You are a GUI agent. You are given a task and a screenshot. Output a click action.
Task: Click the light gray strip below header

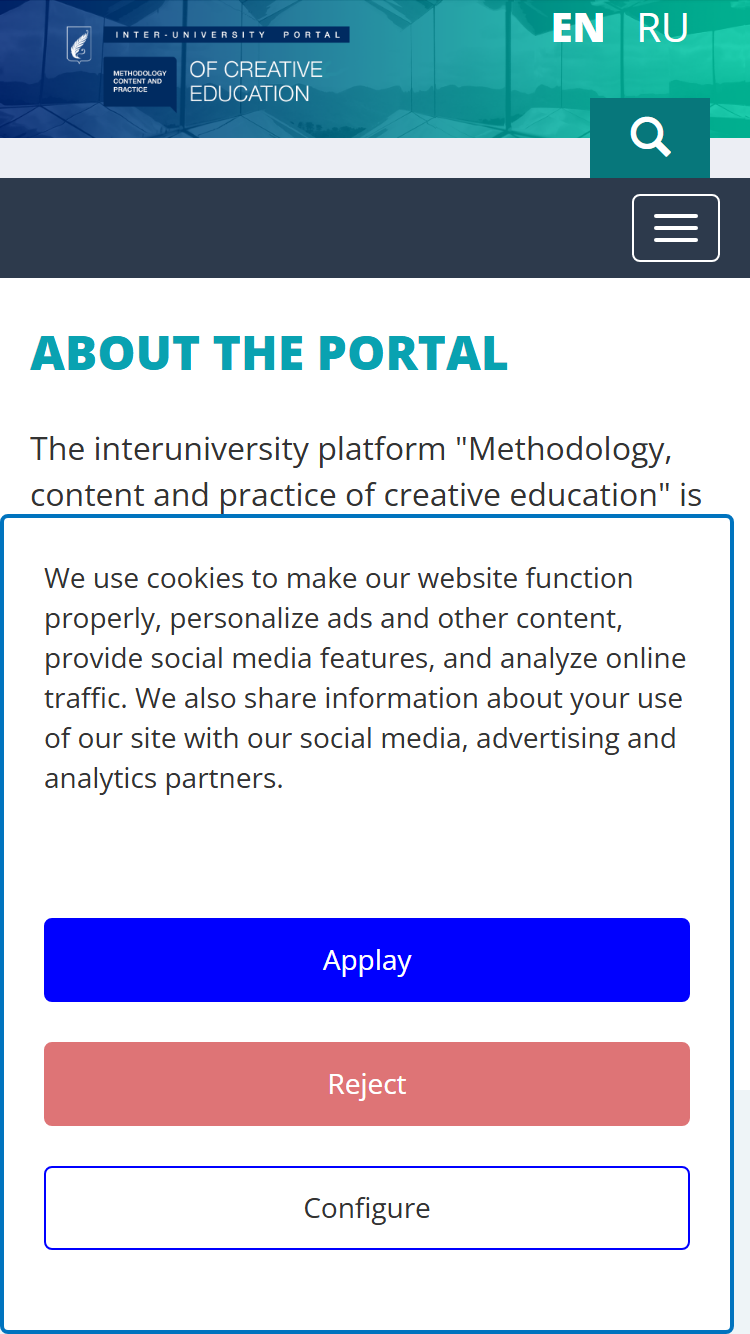[x=295, y=158]
